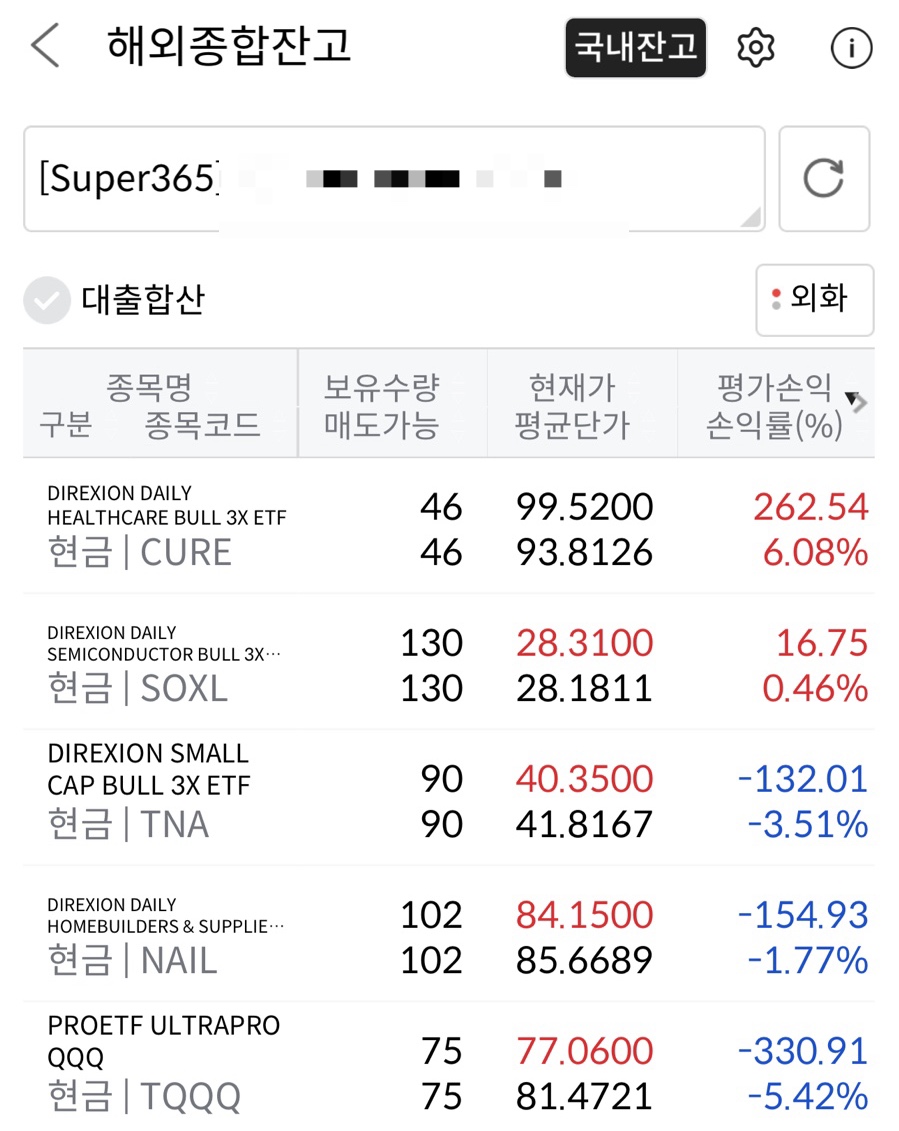Go back with the left arrow icon
899x1131 pixels.
[x=45, y=45]
